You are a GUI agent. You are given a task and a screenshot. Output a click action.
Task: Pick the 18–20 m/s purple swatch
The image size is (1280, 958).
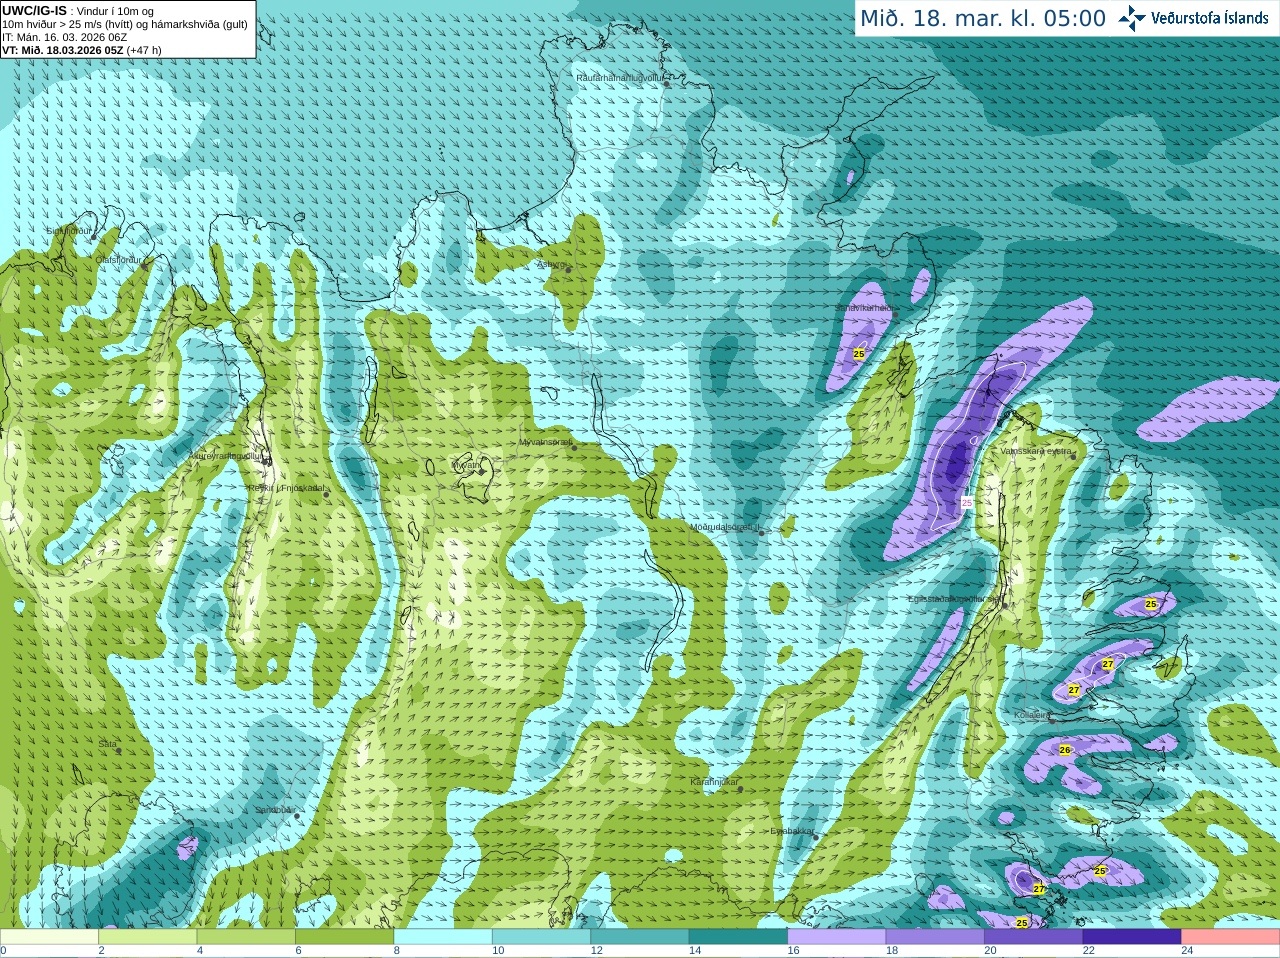pyautogui.click(x=935, y=937)
